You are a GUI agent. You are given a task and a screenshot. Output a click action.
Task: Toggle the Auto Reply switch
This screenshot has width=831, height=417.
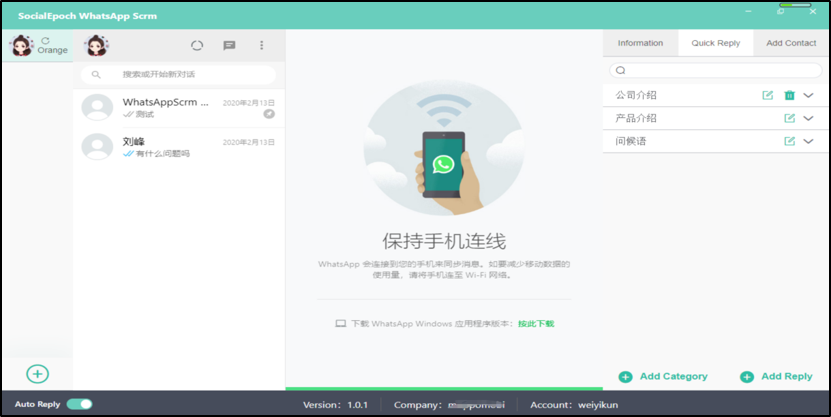(79, 404)
